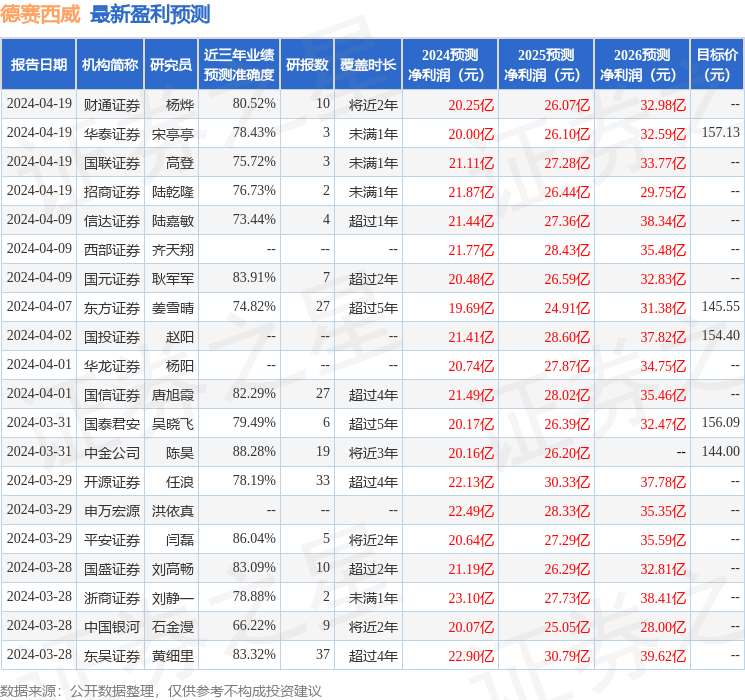
Task: Click the 浙商证券 institution cell
Action: [112, 598]
